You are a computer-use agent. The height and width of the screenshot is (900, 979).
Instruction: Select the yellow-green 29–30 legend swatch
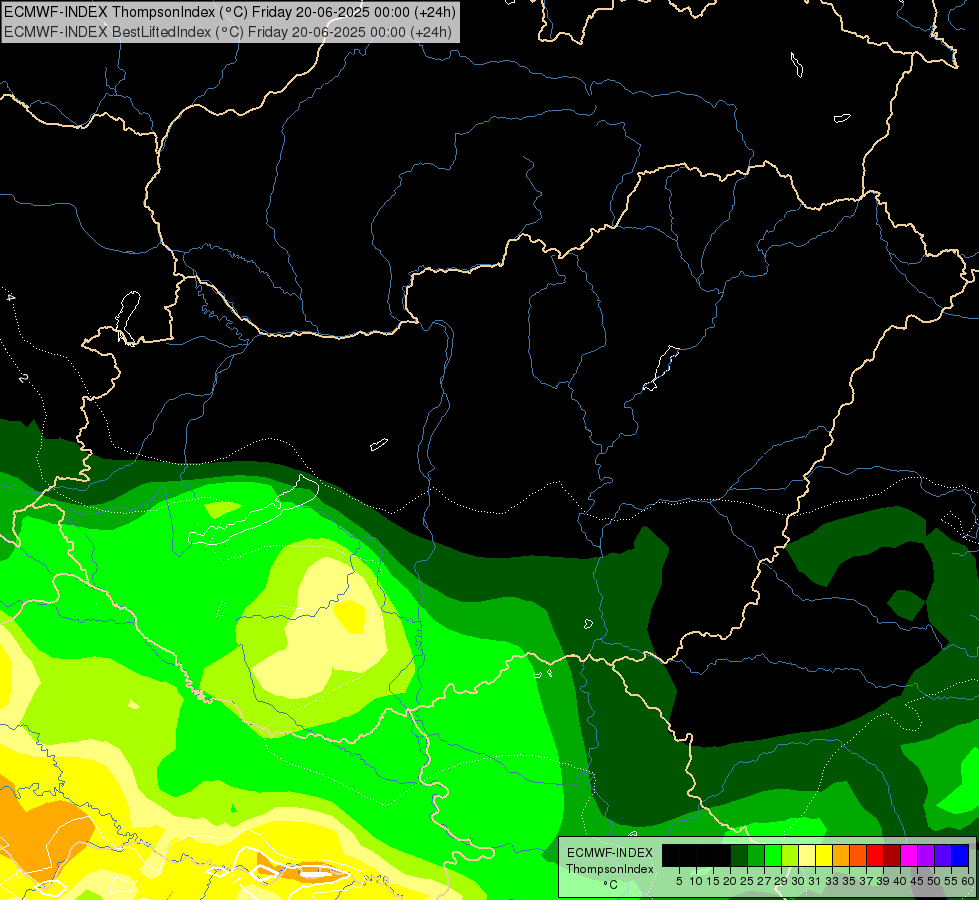790,855
